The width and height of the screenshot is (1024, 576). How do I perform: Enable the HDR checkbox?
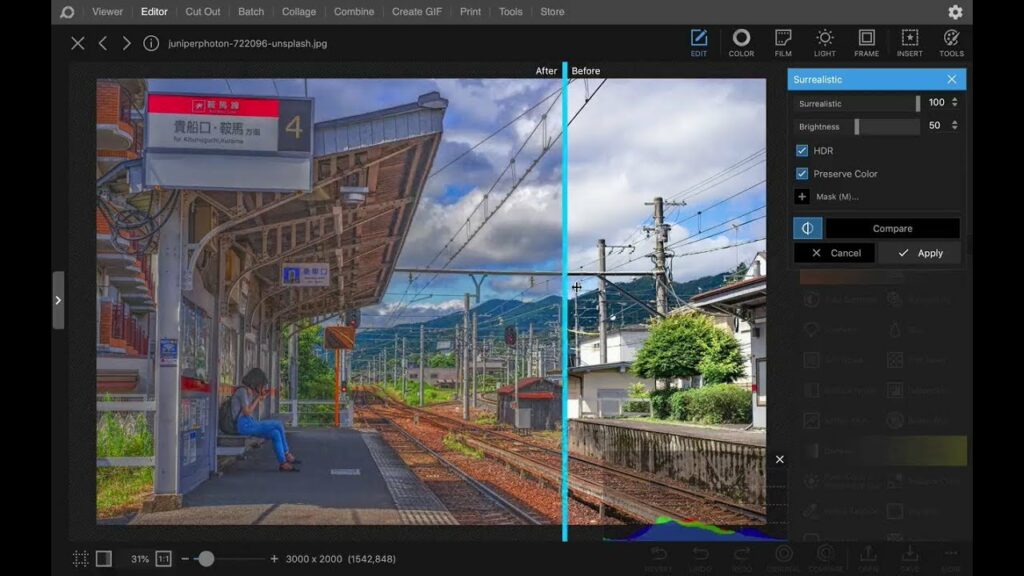point(802,150)
